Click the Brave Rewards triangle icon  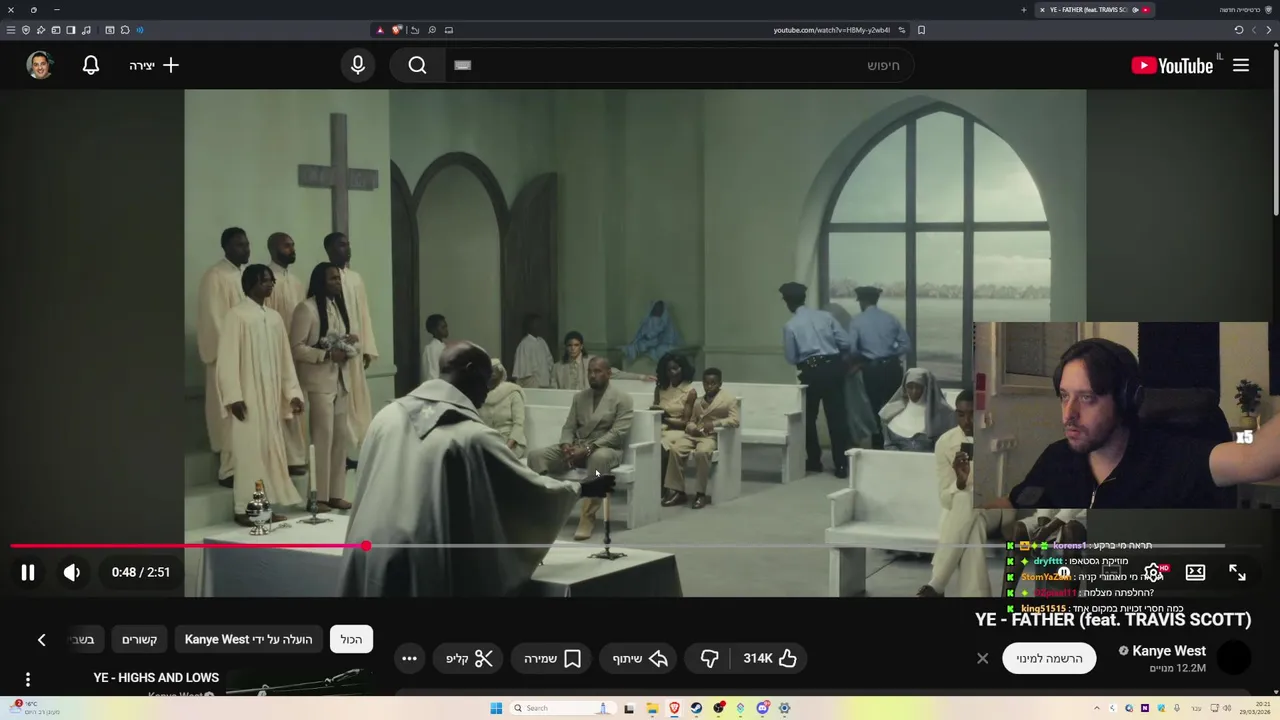[x=380, y=30]
